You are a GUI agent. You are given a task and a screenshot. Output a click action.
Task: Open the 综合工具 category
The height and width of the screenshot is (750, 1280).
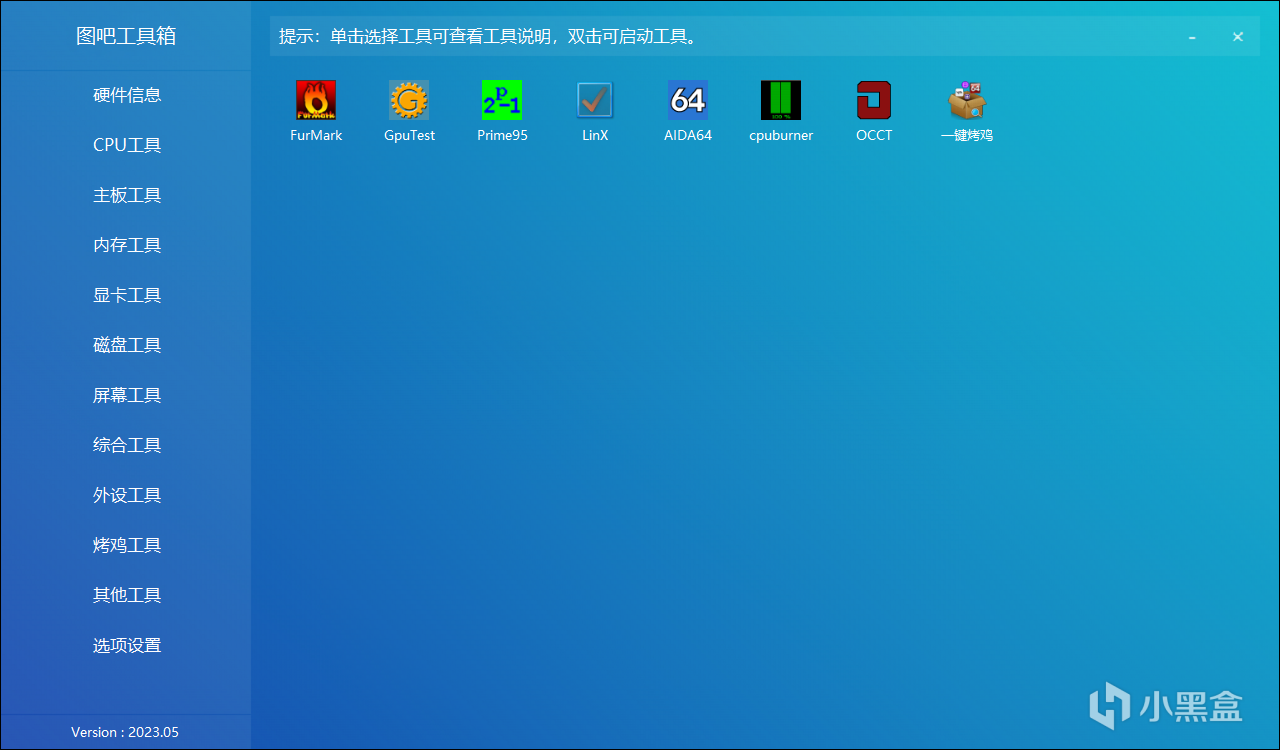(127, 445)
